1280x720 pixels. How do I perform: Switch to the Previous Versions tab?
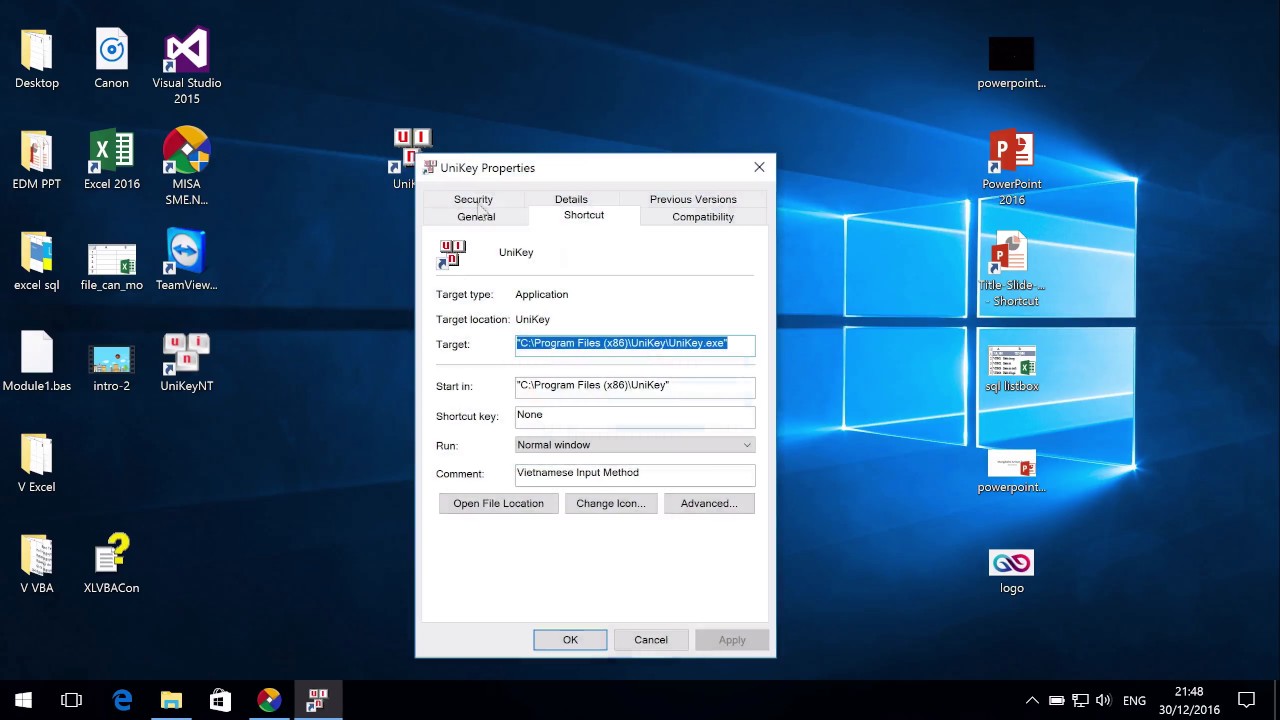point(693,199)
